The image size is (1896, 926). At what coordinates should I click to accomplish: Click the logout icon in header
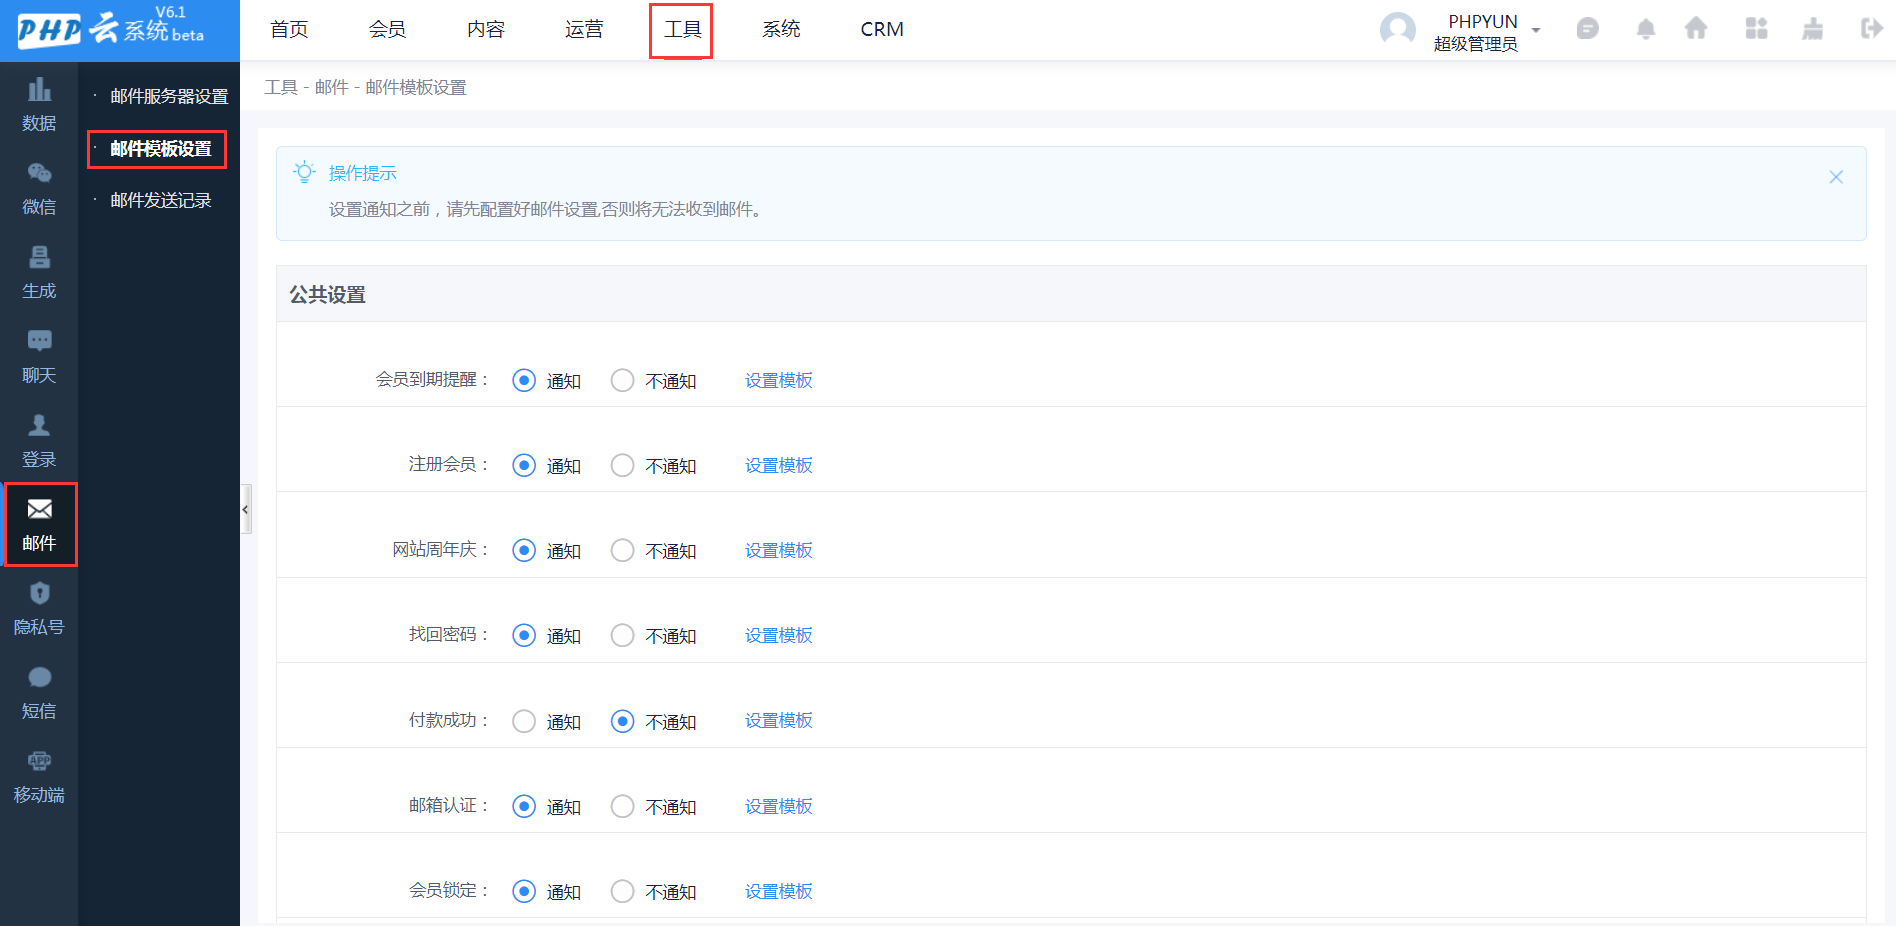(x=1871, y=29)
